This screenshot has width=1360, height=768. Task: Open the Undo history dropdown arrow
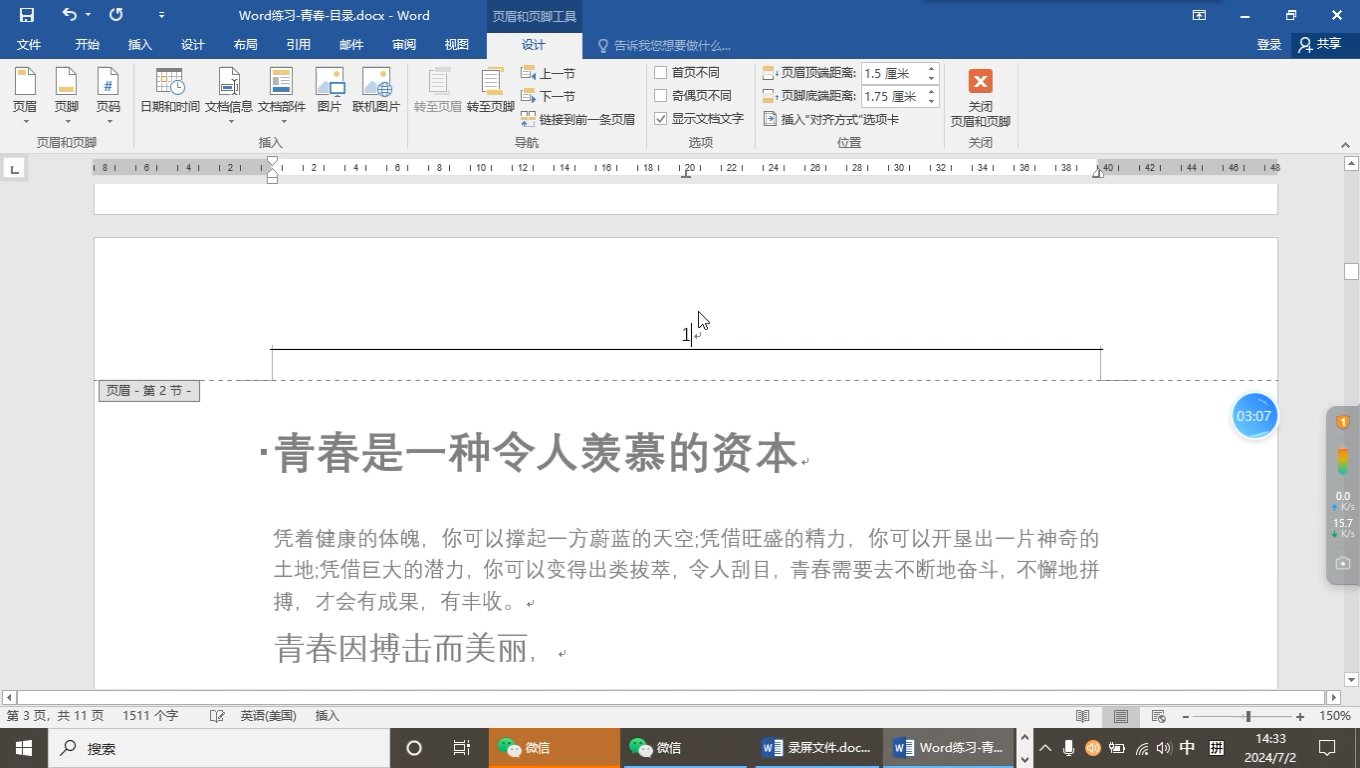(88, 15)
